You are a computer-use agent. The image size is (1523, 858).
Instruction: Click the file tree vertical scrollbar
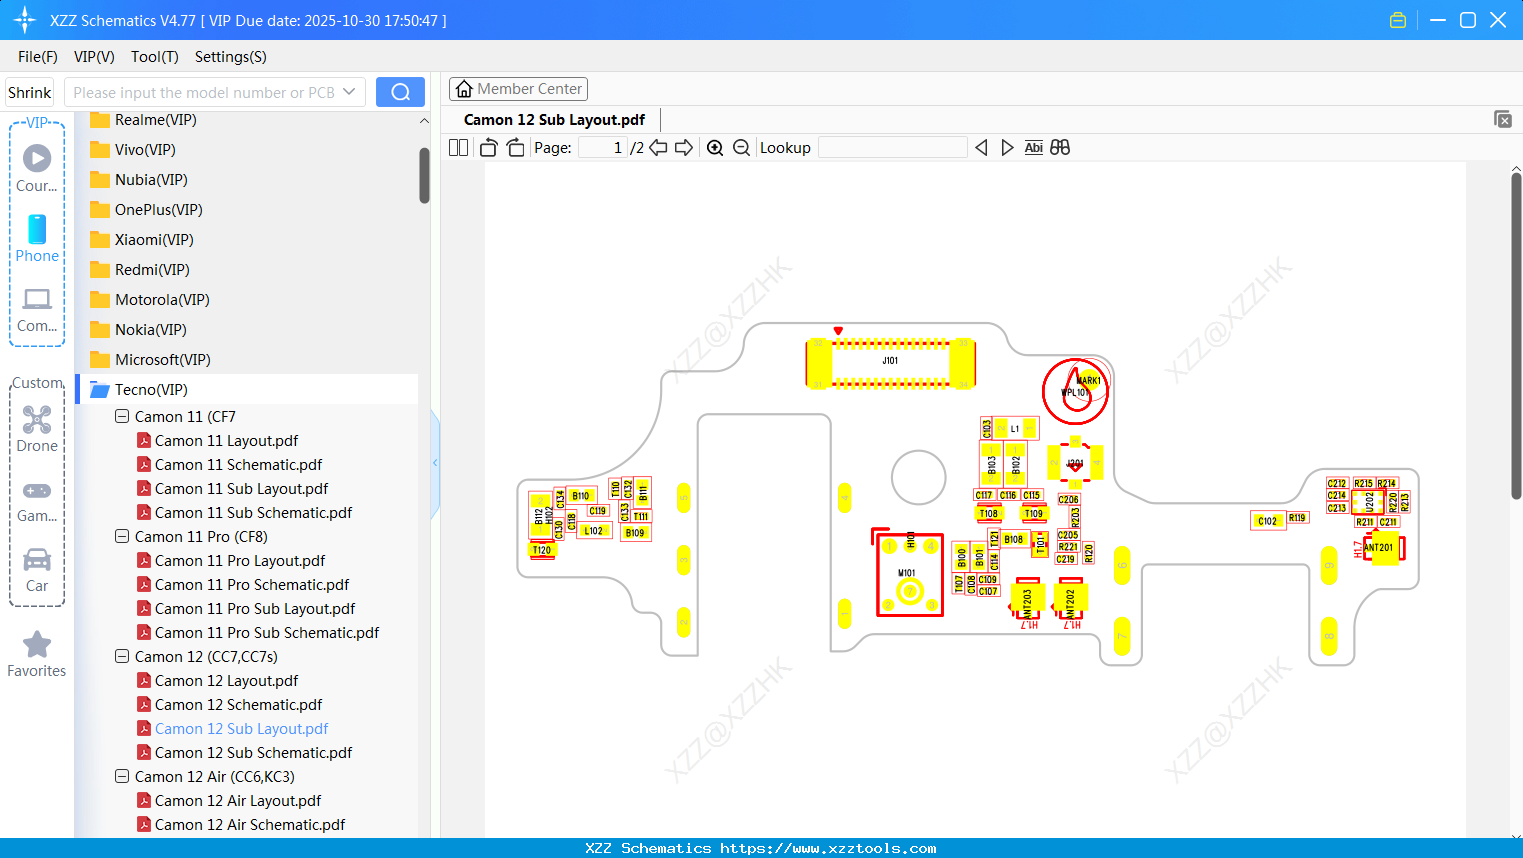[424, 176]
